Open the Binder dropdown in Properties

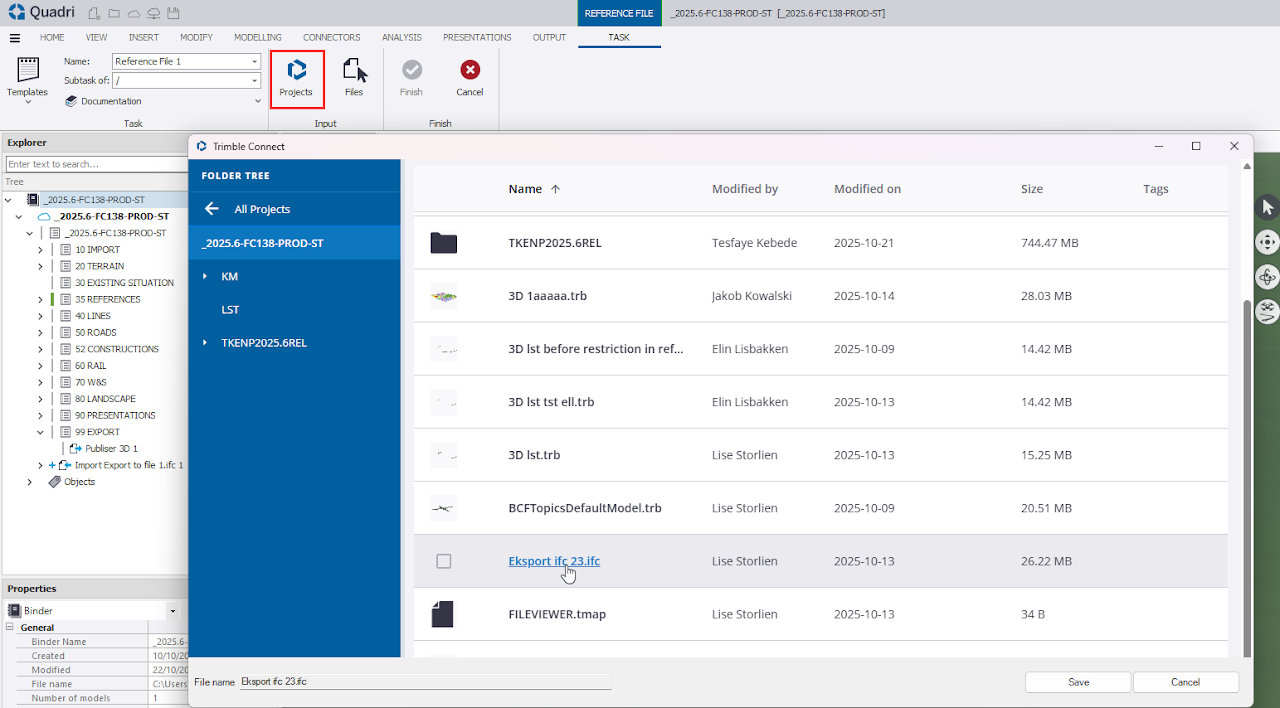pos(173,611)
